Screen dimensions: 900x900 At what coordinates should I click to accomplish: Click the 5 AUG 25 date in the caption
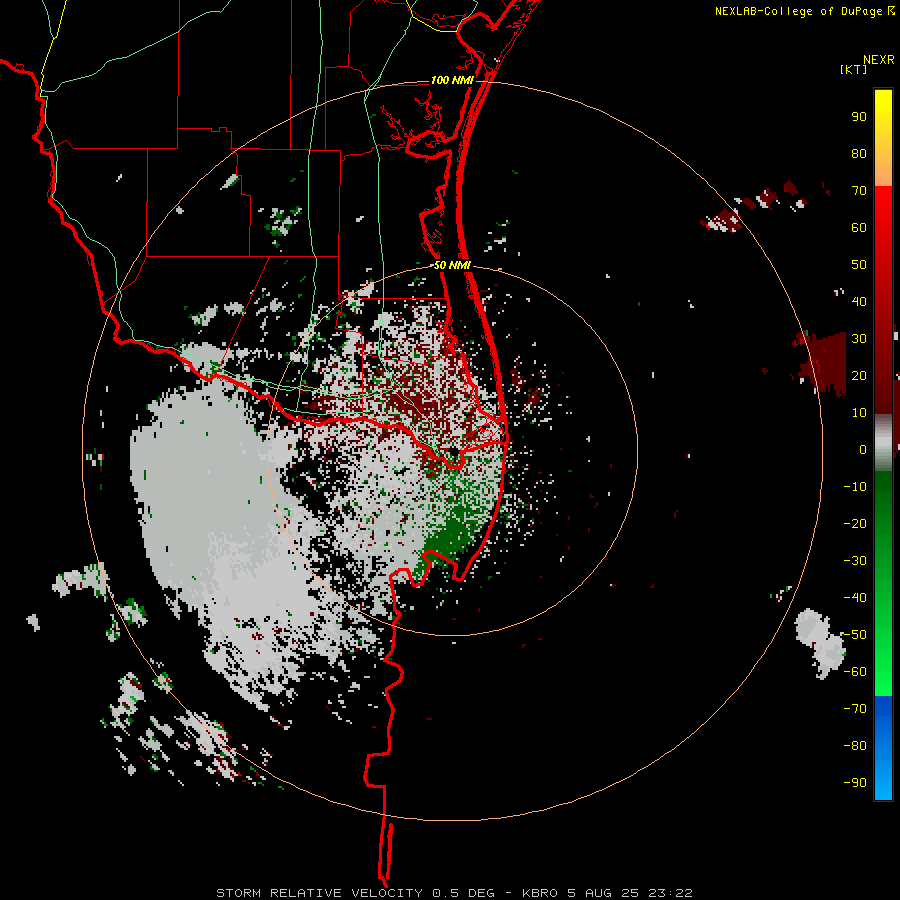[x=603, y=893]
